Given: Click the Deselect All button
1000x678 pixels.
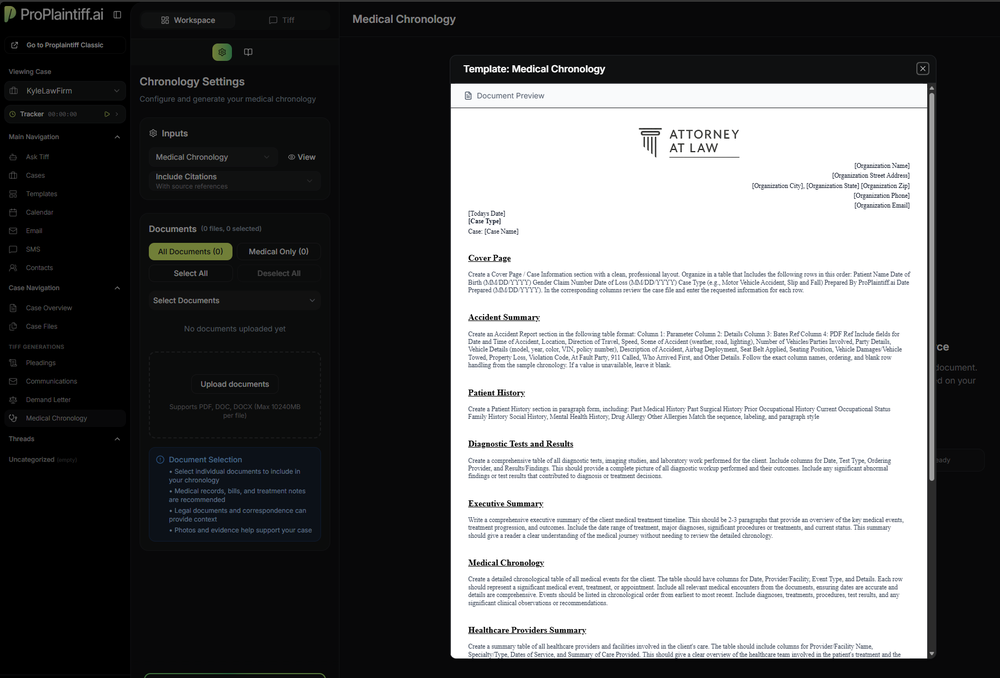Looking at the screenshot, I should [x=279, y=273].
